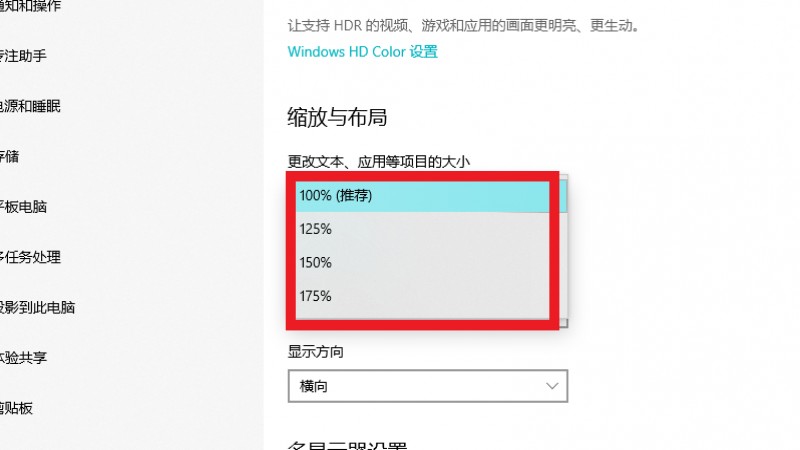Select 体验共享 in the left navigation
800x450 pixels.
(23, 358)
